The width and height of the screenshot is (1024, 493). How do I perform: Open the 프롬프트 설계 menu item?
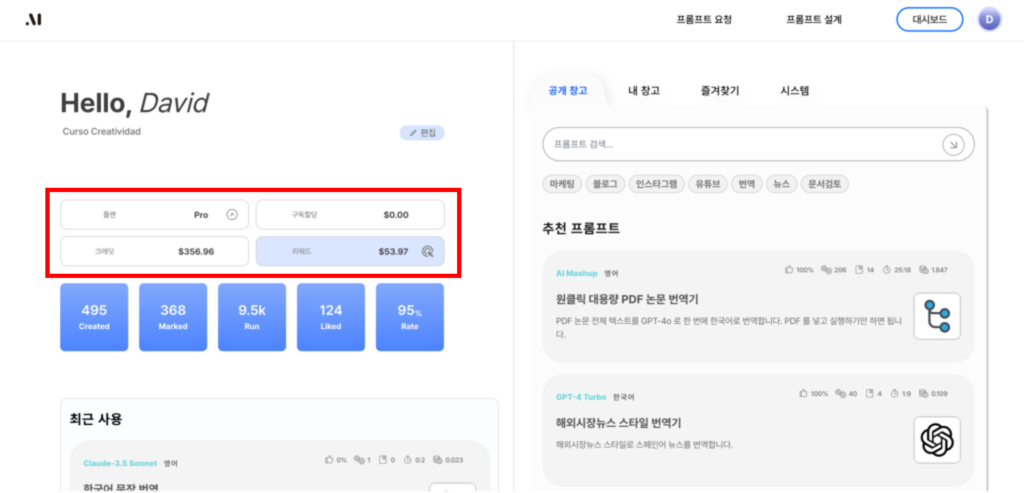[814, 19]
